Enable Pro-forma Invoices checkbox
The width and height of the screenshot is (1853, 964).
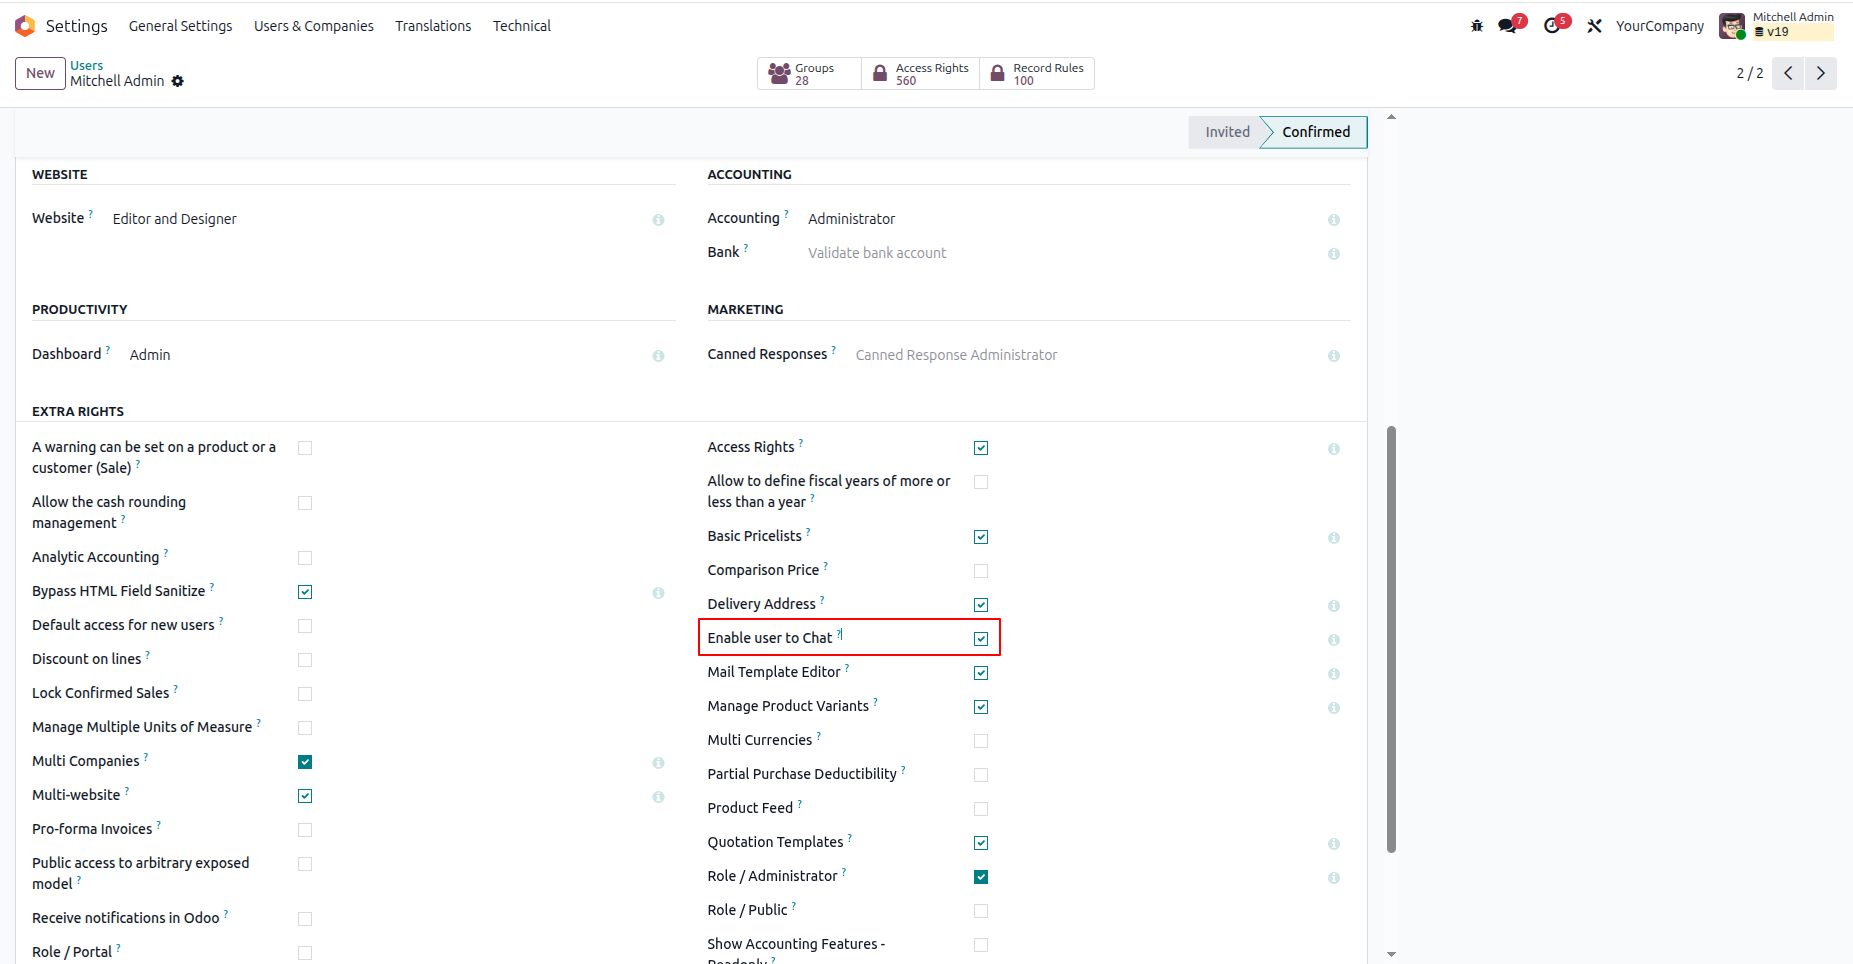305,830
